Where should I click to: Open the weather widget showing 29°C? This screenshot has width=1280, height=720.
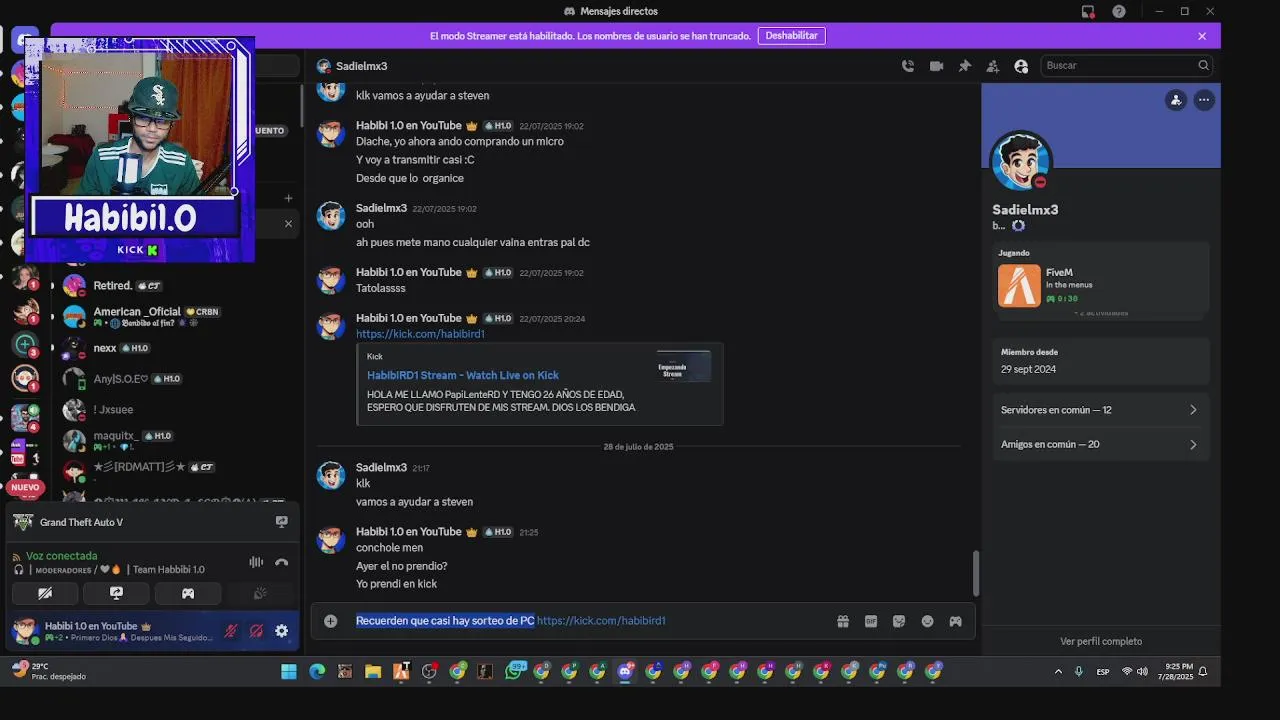(48, 671)
